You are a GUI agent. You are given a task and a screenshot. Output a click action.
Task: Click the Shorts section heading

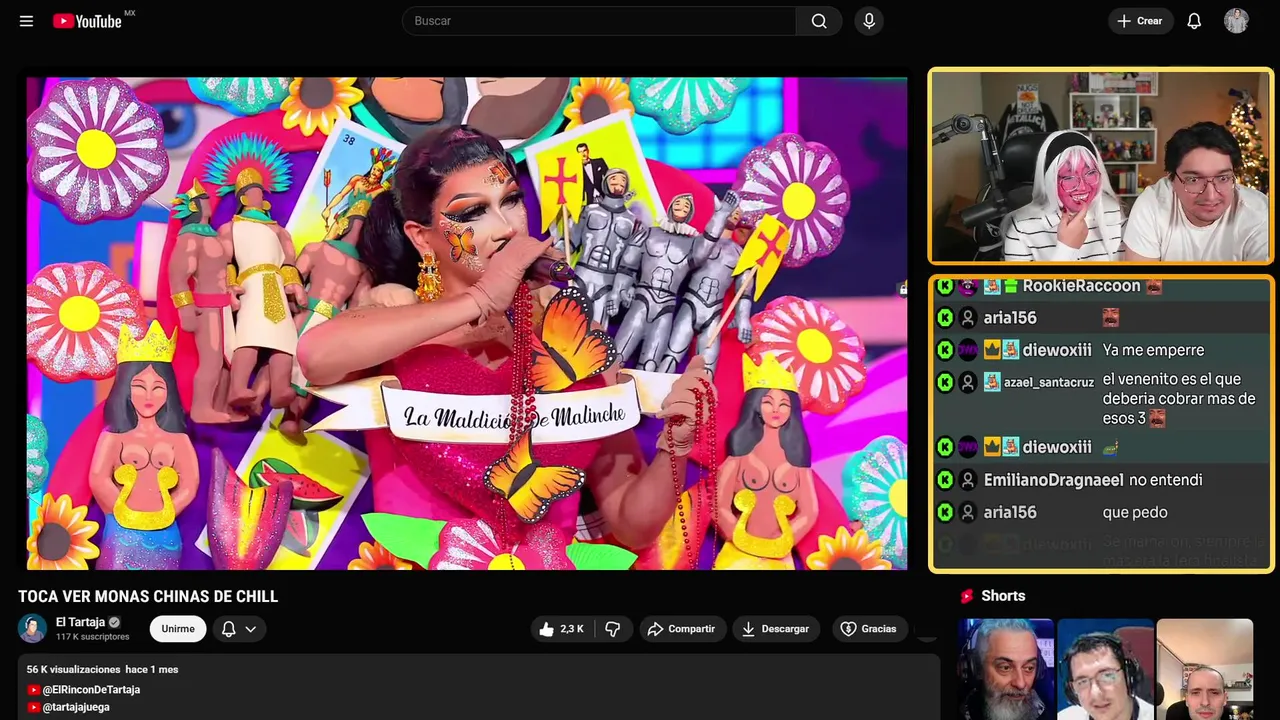[1003, 596]
